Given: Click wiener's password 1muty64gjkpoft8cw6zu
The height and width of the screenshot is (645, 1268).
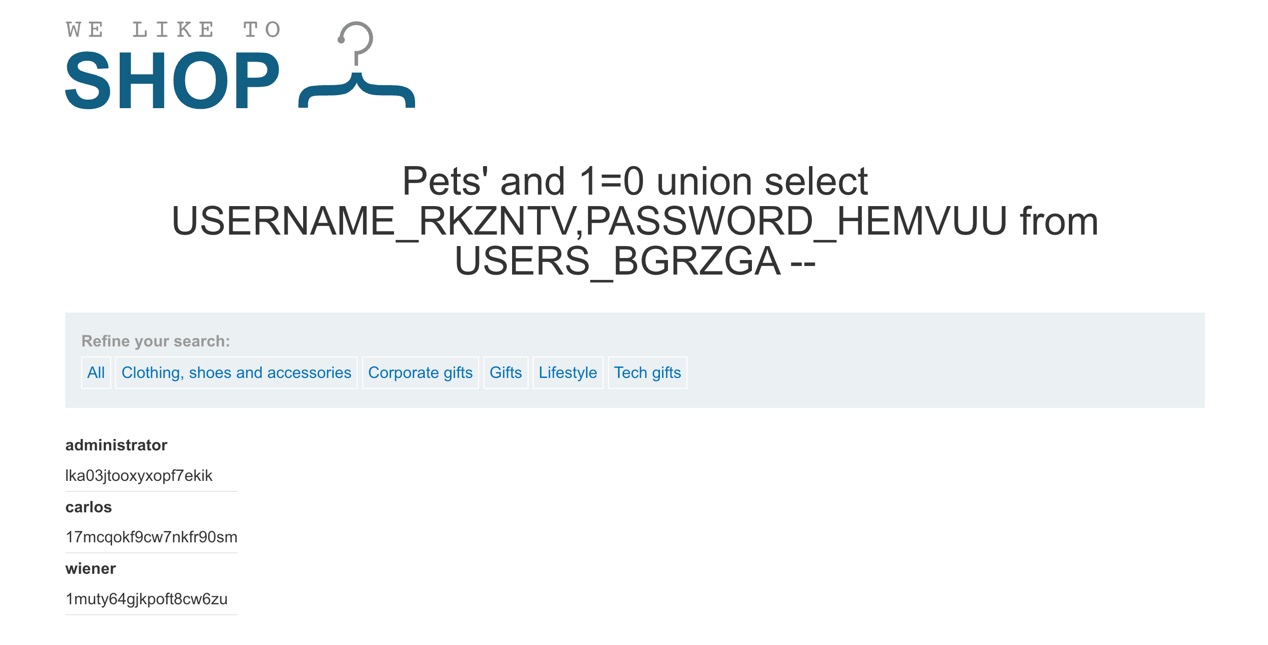Looking at the screenshot, I should tap(146, 599).
